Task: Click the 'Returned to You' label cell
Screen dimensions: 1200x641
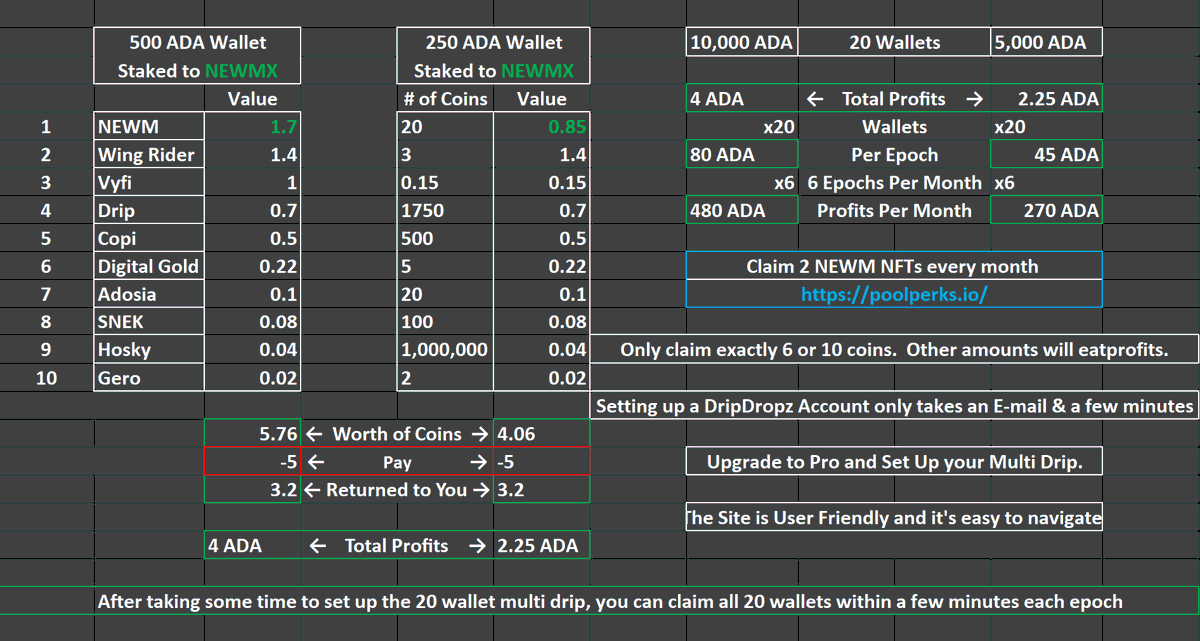Action: 397,490
